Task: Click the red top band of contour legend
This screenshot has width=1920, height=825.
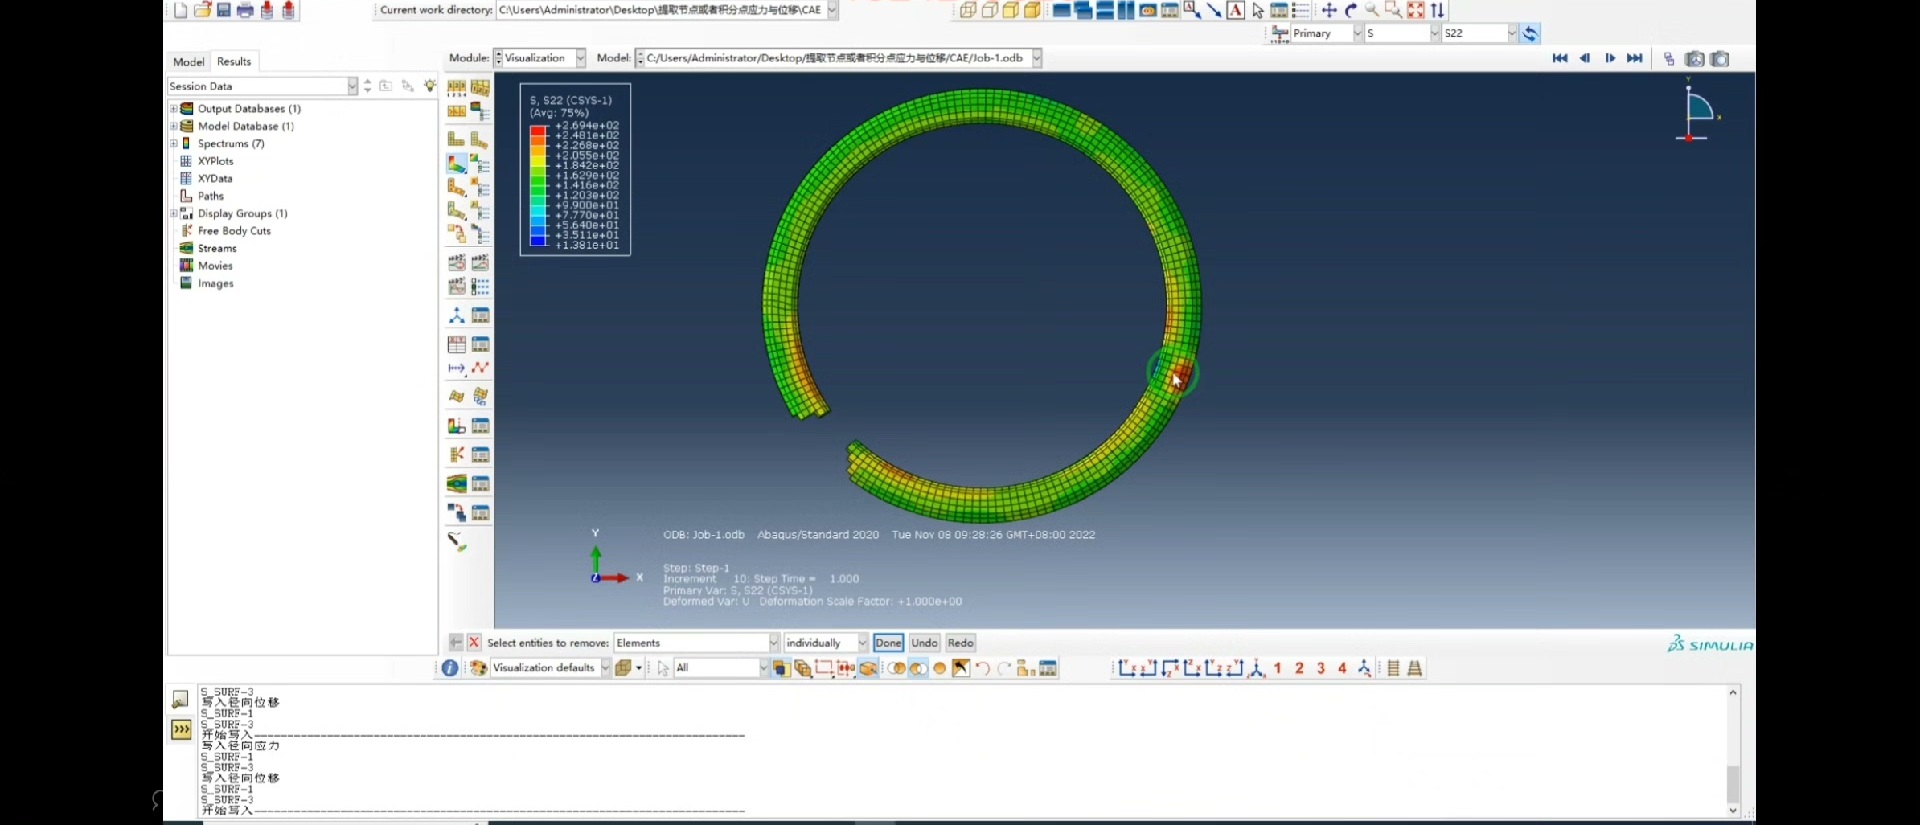Action: 538,130
